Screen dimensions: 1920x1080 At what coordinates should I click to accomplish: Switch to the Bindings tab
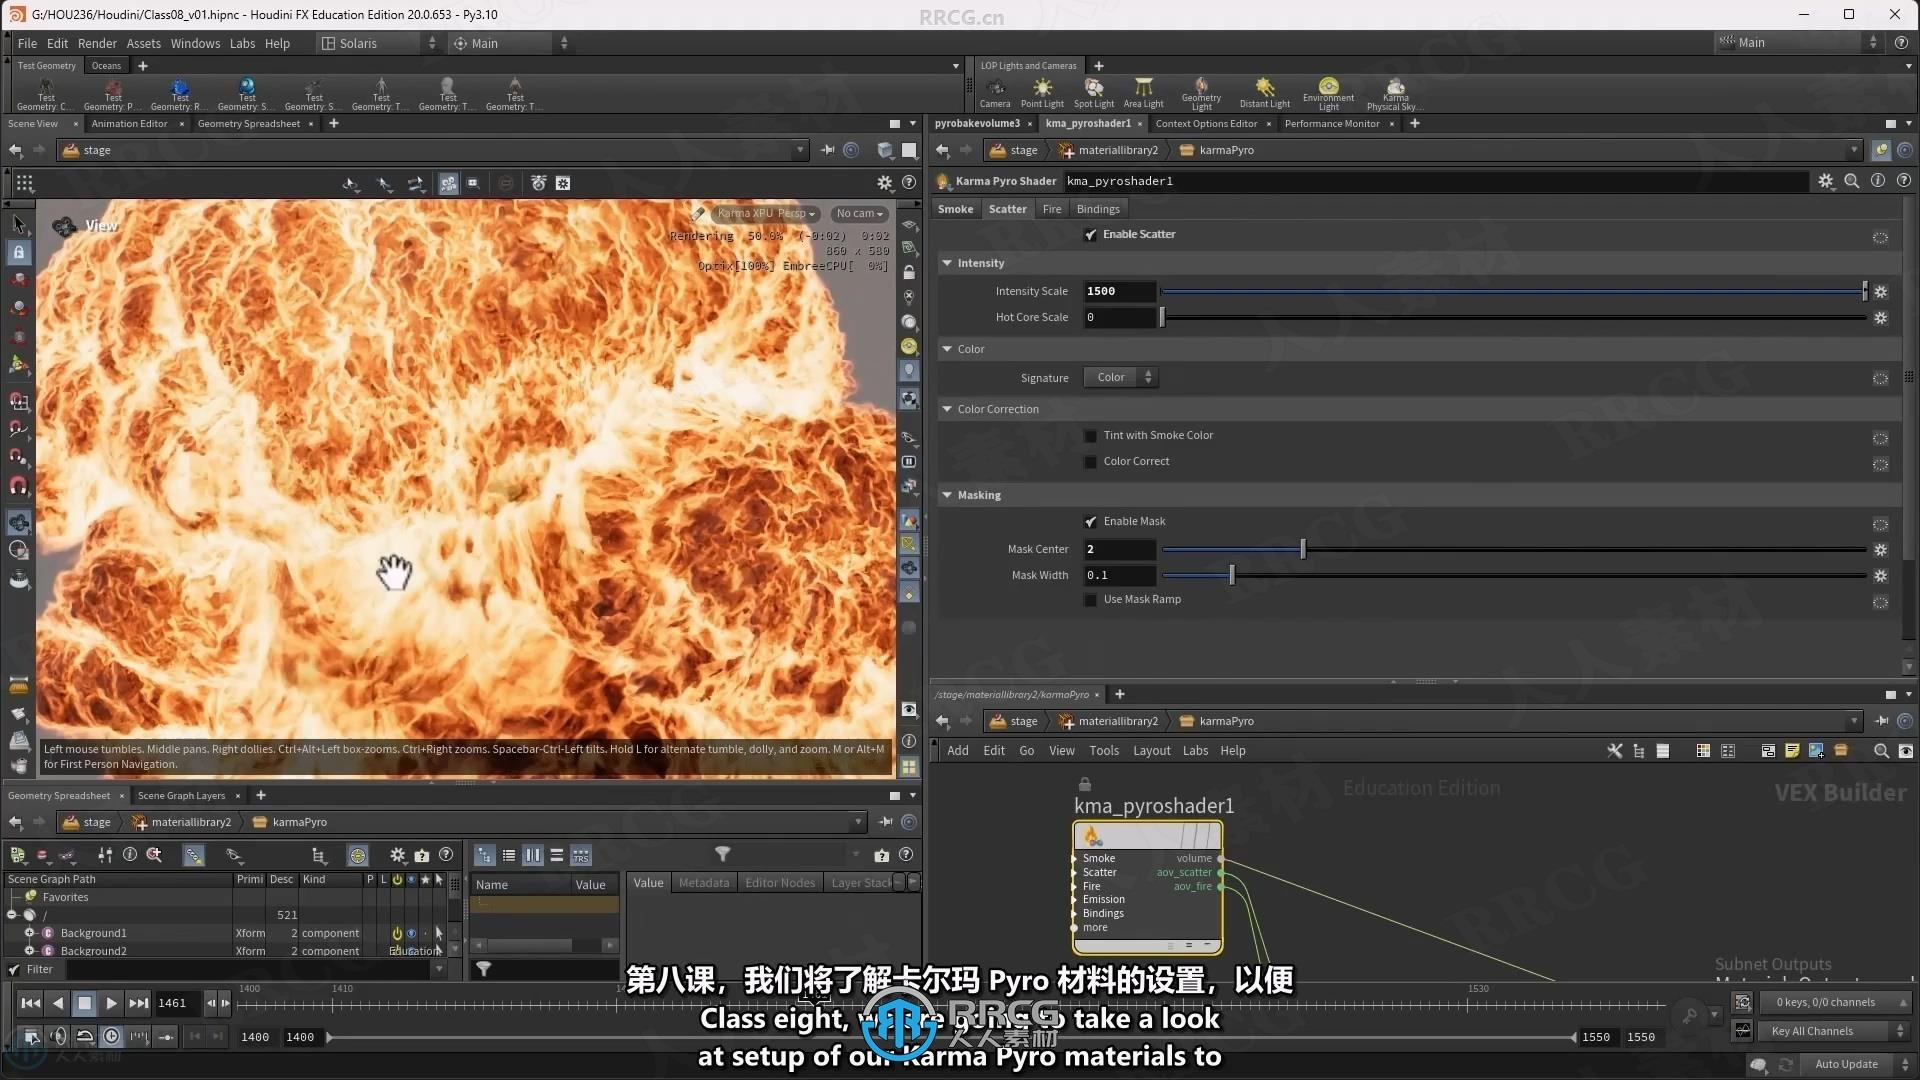click(1097, 209)
